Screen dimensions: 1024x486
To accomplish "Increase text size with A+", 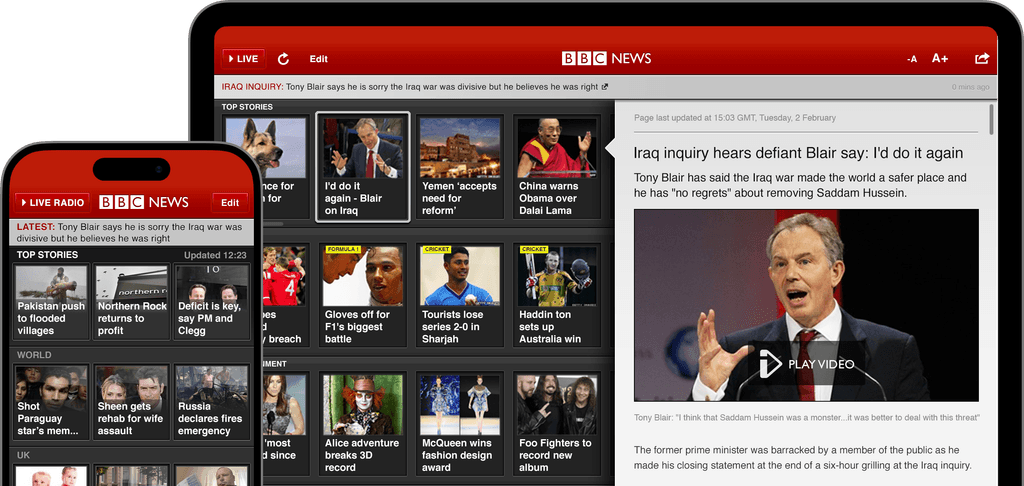I will point(940,59).
